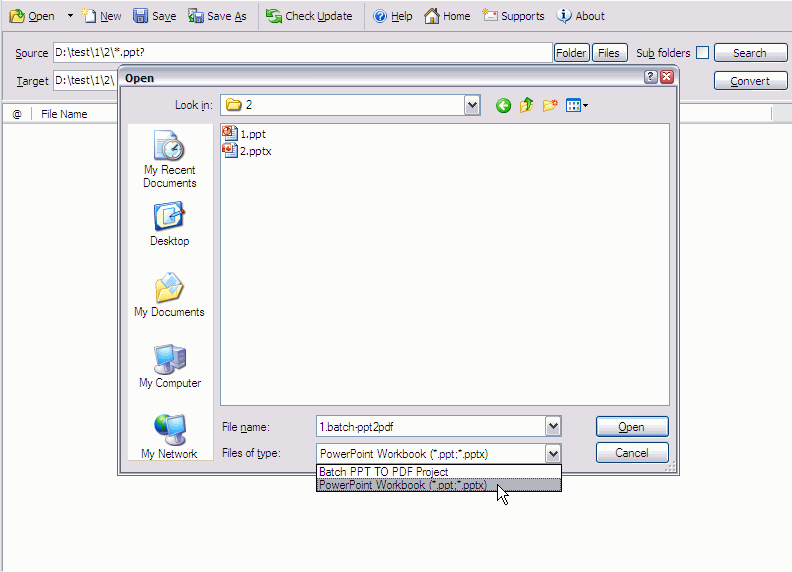792x572 pixels.
Task: Click the green Back arrow in dialog
Action: [503, 105]
